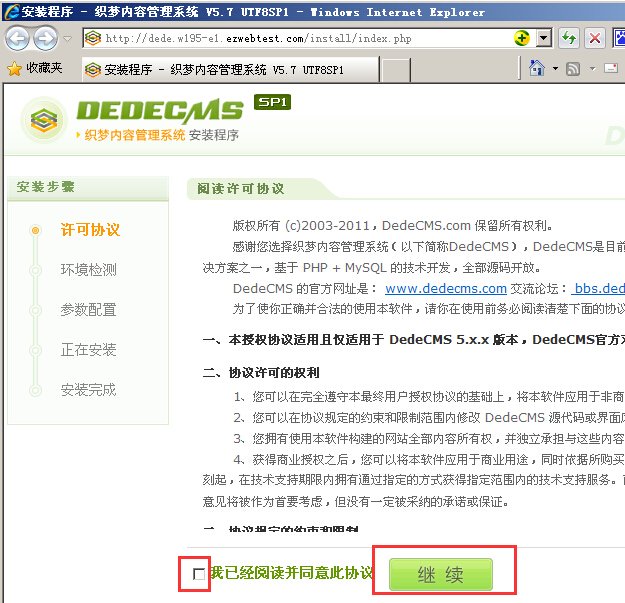Screen dimensions: 625x603
Task: Click the 版权所有 (c)2003-2011 copyright line
Action: tap(393, 226)
